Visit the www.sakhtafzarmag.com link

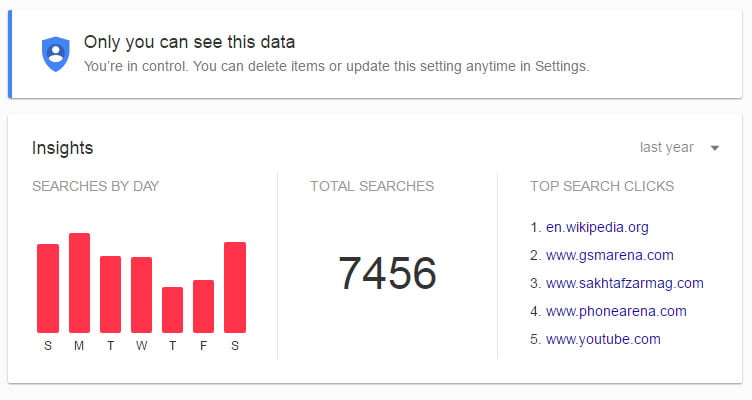(624, 283)
